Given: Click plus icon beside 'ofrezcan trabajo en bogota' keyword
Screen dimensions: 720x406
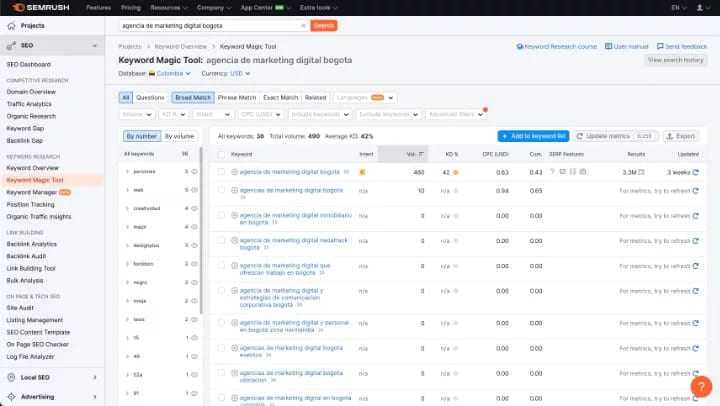Looking at the screenshot, I should (234, 265).
